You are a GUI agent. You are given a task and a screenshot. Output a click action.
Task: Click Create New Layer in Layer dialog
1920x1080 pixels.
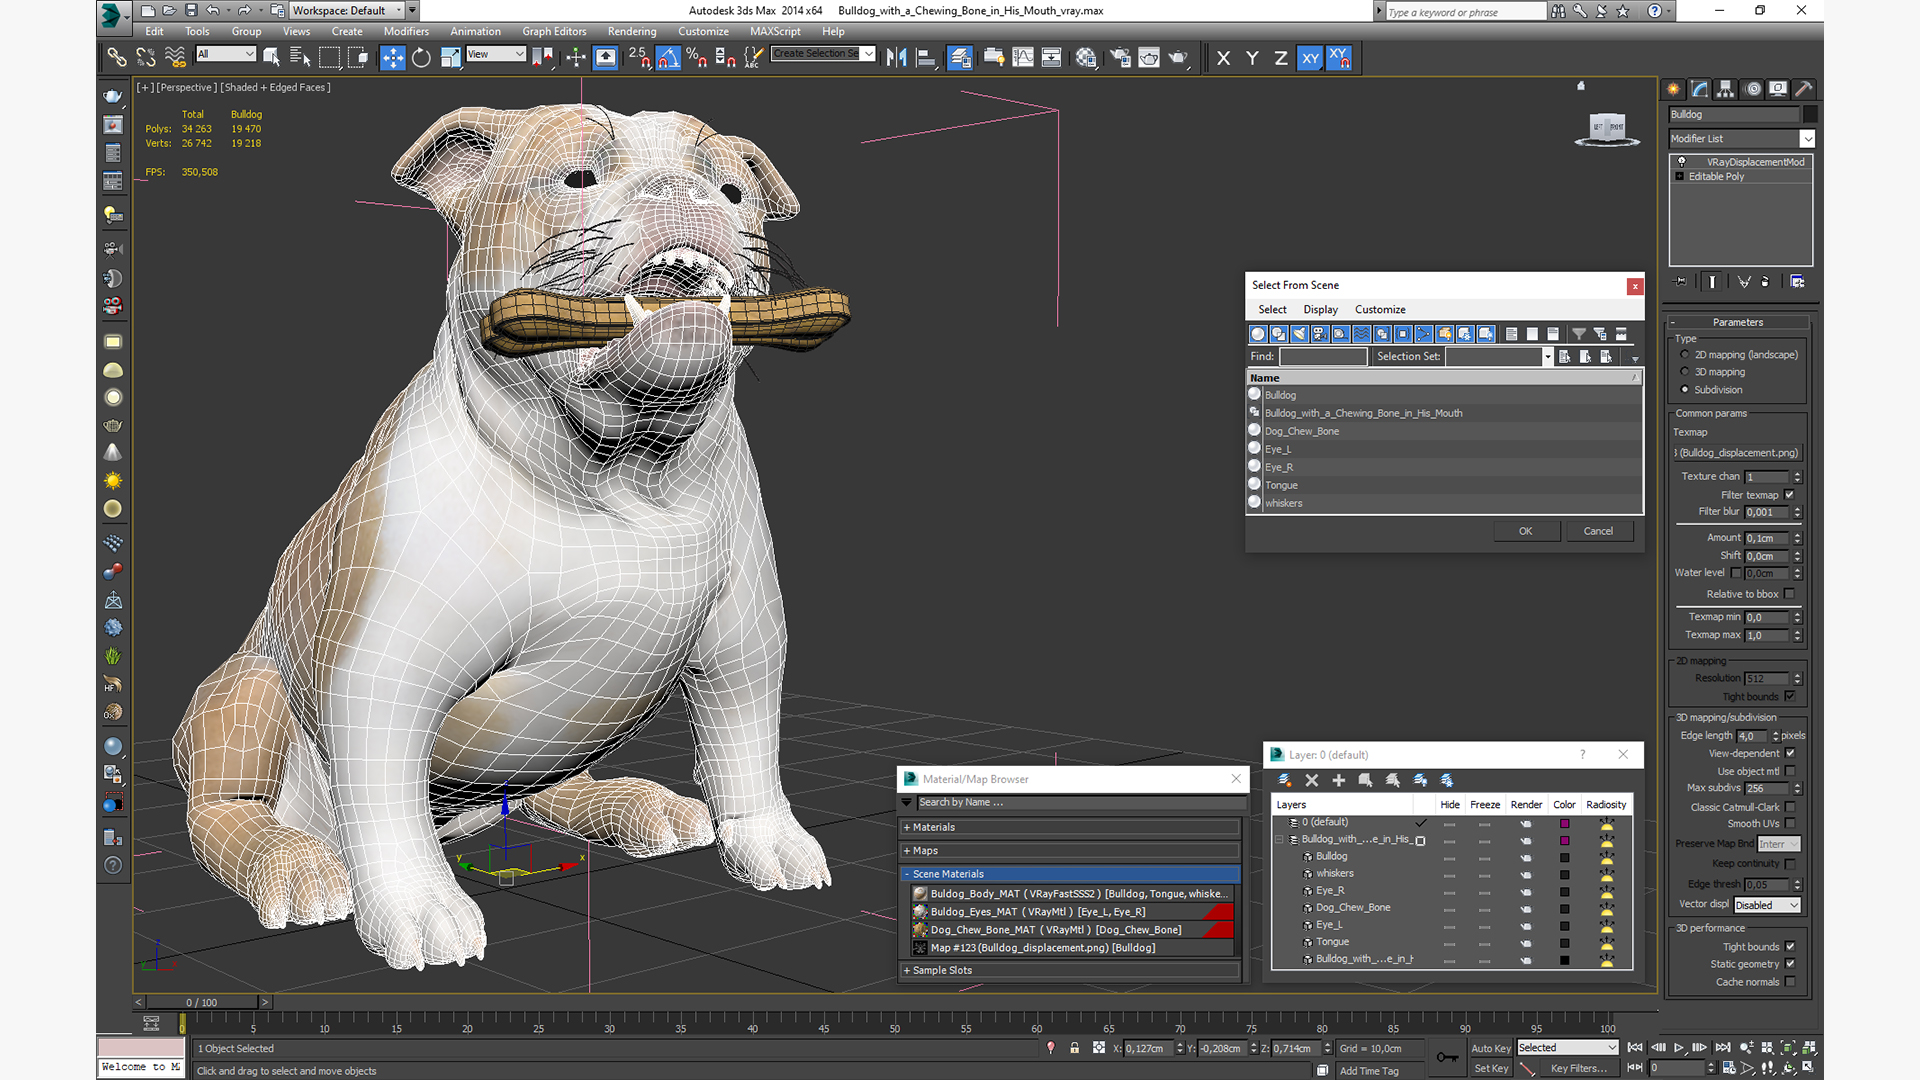click(1285, 780)
